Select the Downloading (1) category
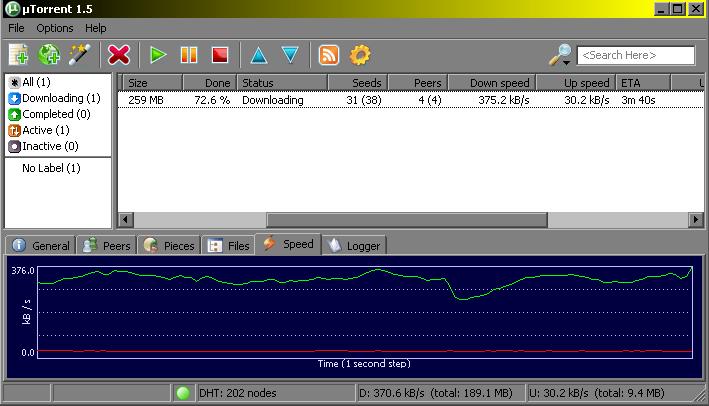The image size is (709, 406). coord(54,98)
